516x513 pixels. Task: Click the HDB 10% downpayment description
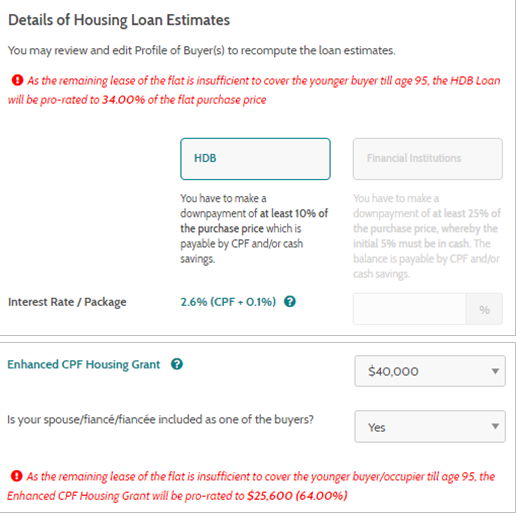tap(254, 229)
